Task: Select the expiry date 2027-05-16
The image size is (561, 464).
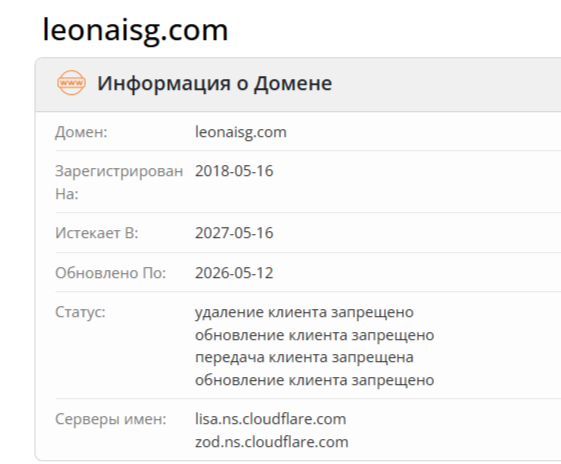Action: click(x=234, y=233)
